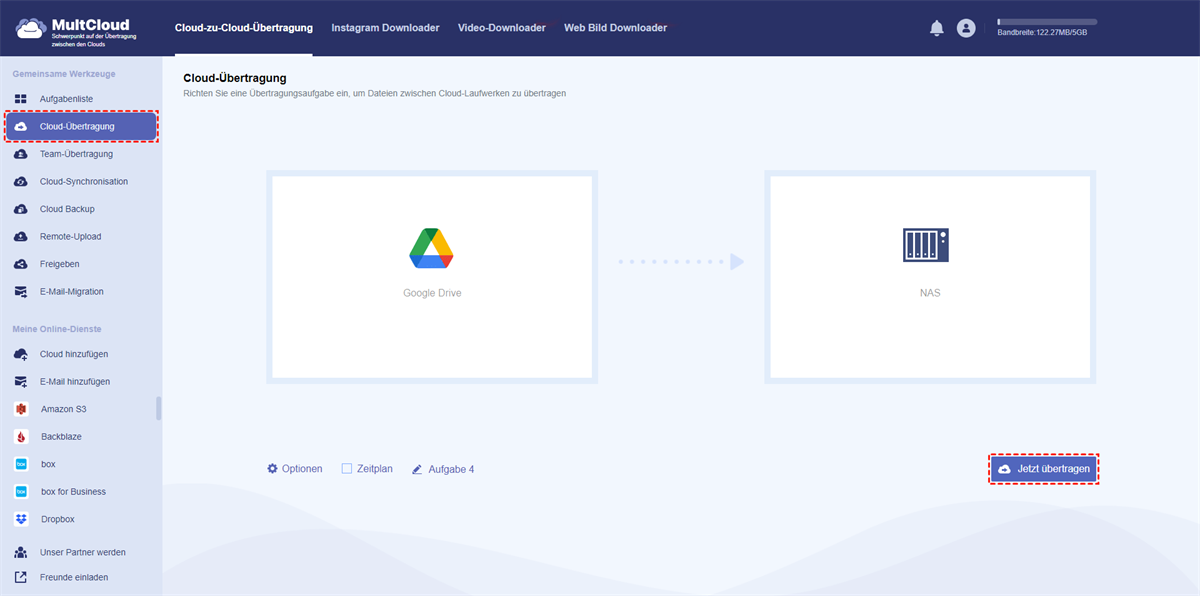
Task: Open the user account avatar icon
Action: 966,28
